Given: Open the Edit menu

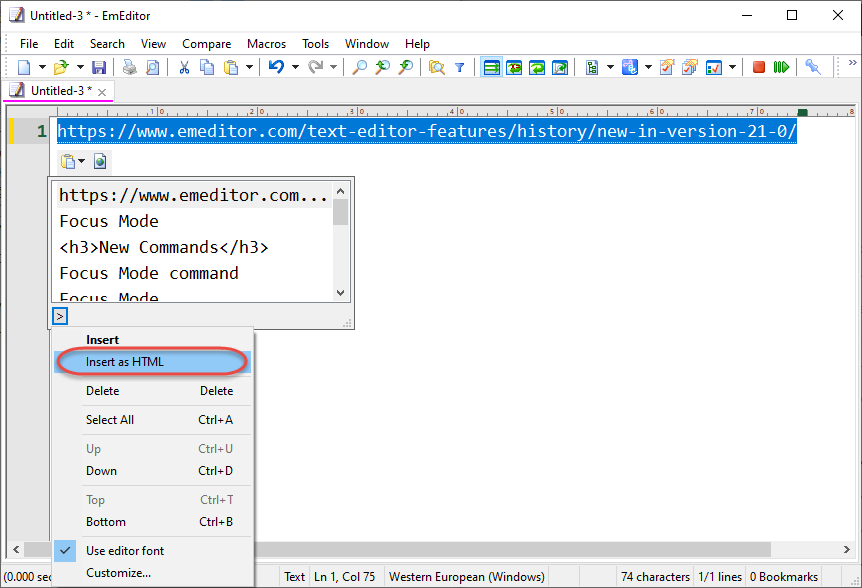Looking at the screenshot, I should coord(64,44).
